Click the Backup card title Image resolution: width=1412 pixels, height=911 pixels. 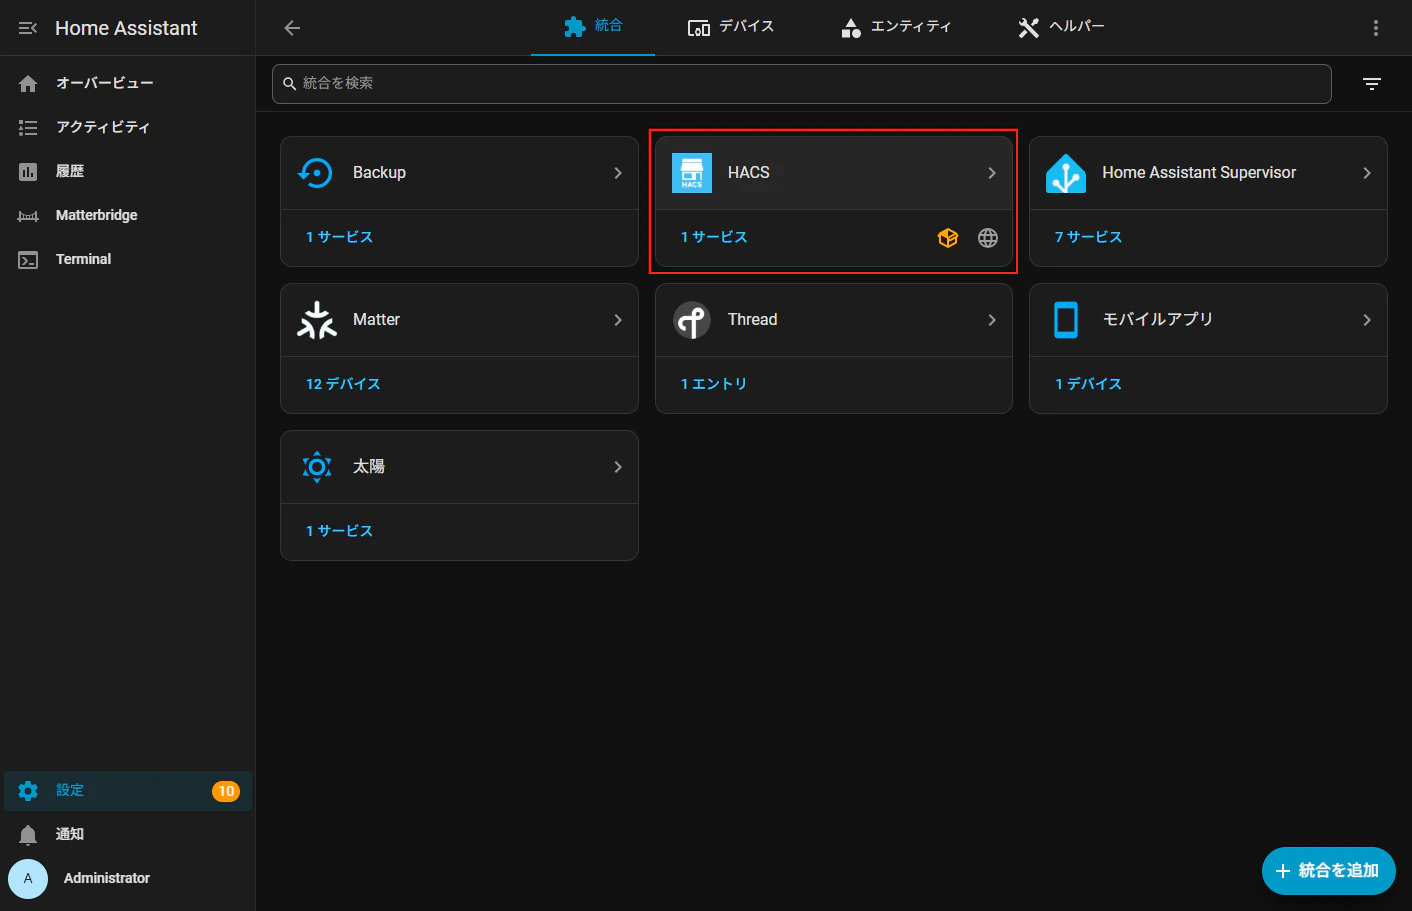379,173
